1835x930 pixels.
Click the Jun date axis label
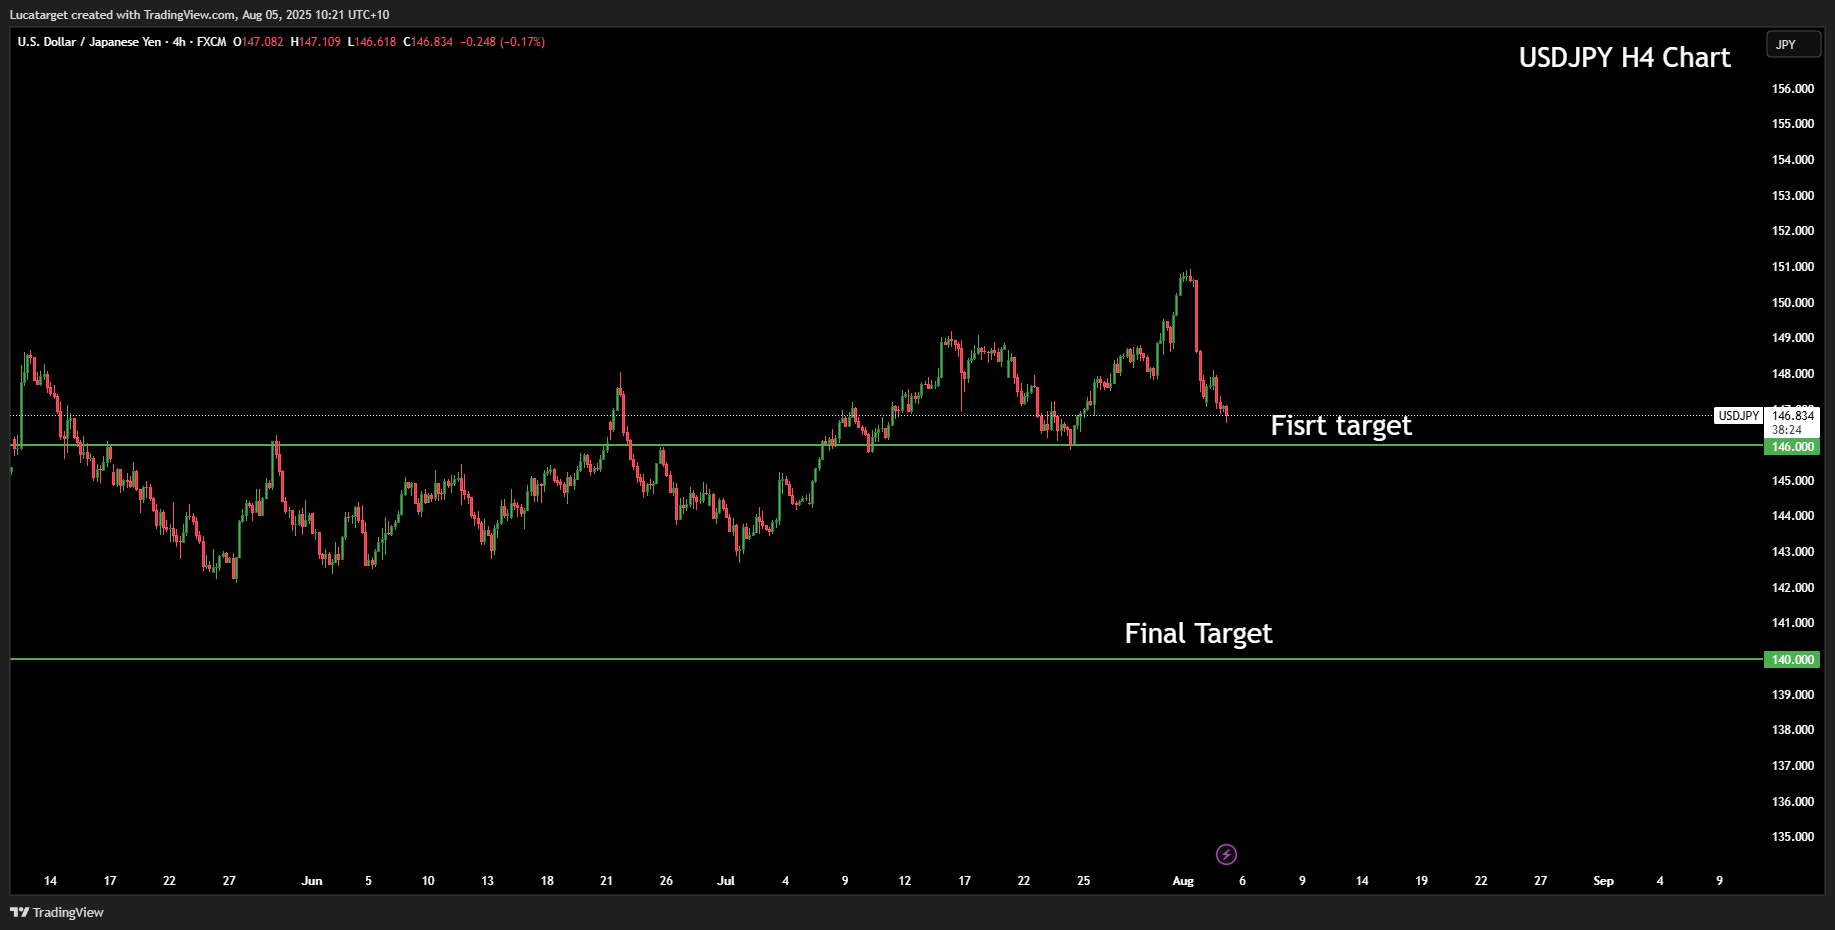pos(312,881)
